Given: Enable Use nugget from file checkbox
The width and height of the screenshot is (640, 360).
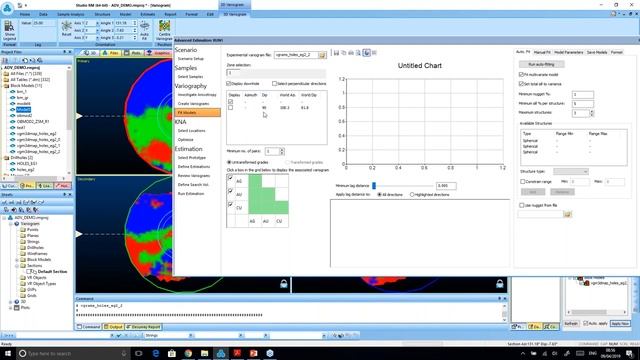Looking at the screenshot, I should 522,205.
